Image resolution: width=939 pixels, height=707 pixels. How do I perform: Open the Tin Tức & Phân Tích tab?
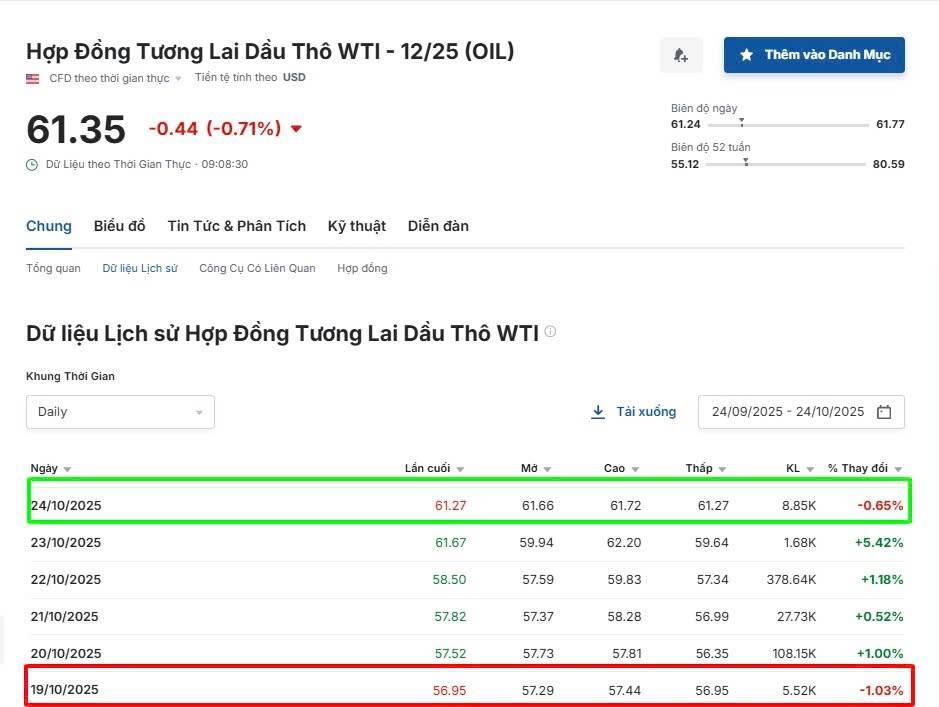coord(237,226)
